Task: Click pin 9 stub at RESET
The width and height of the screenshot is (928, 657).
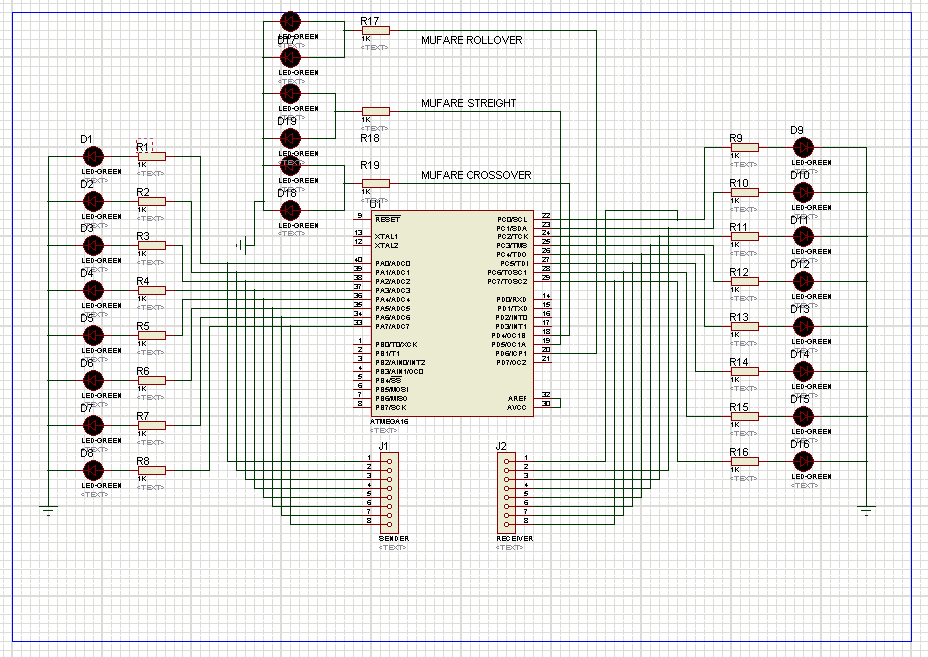Action: pos(362,218)
